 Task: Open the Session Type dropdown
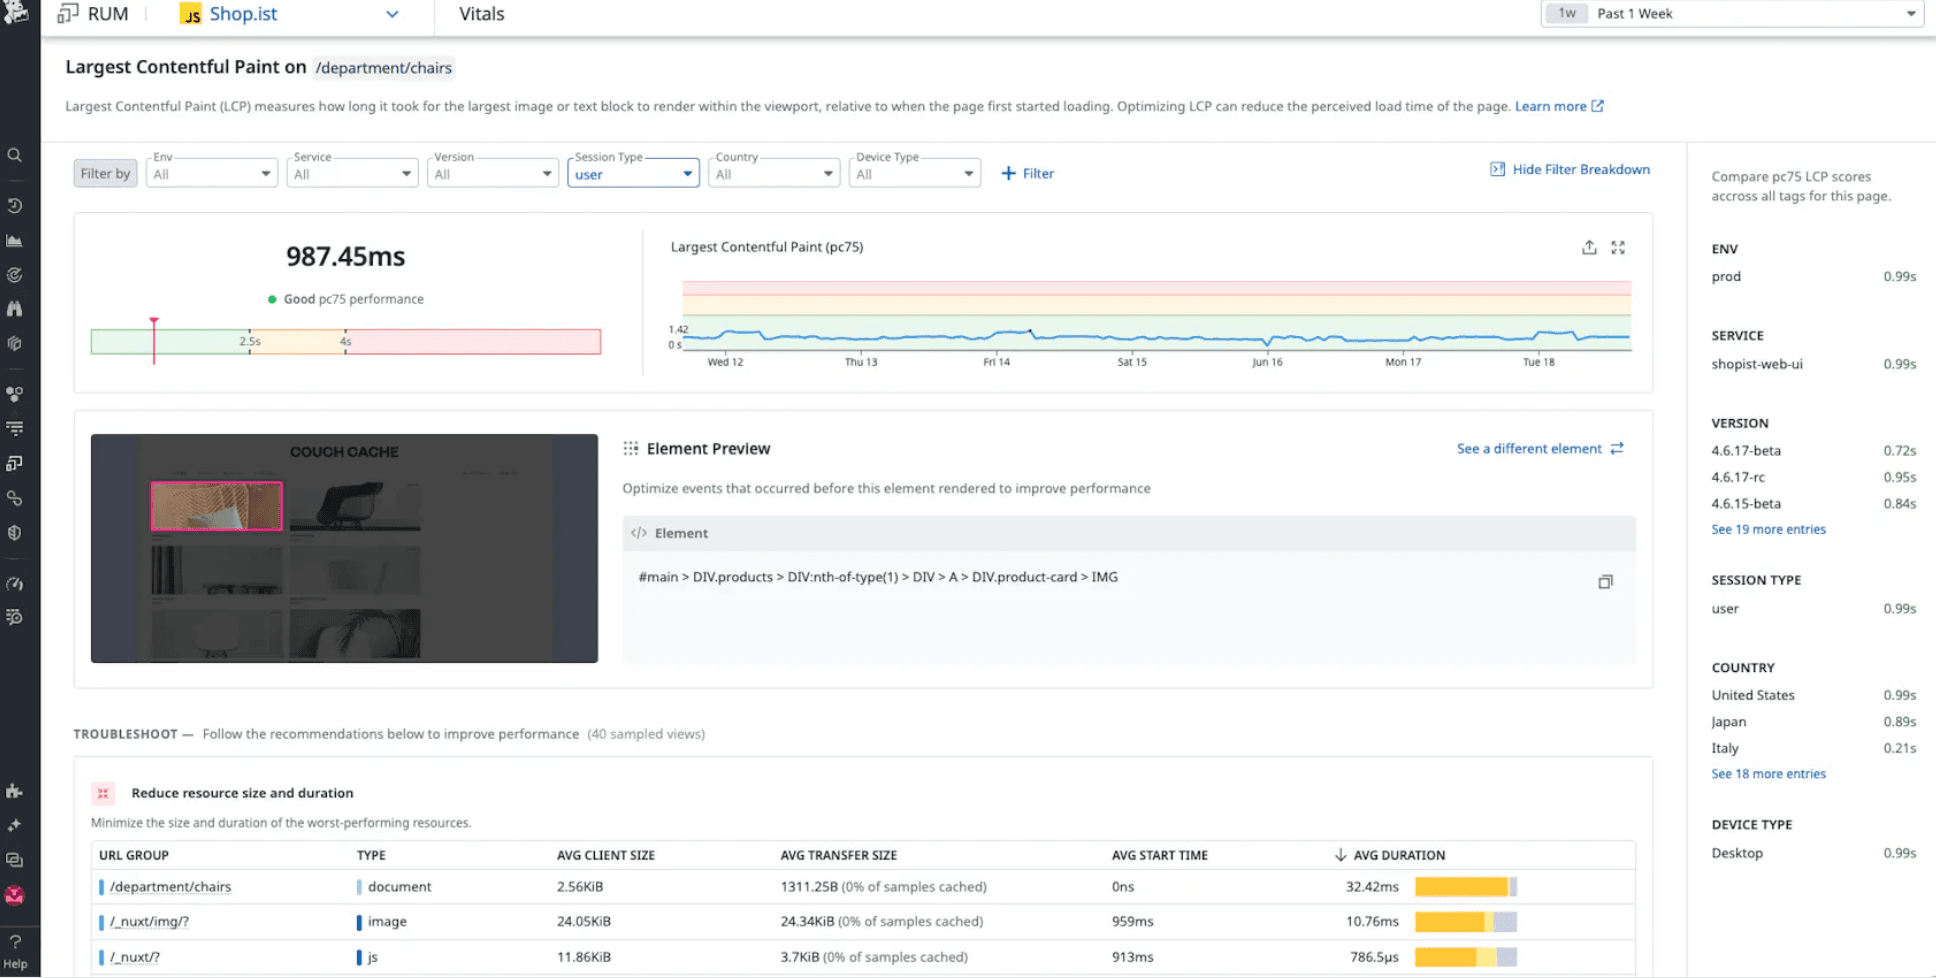tap(633, 174)
